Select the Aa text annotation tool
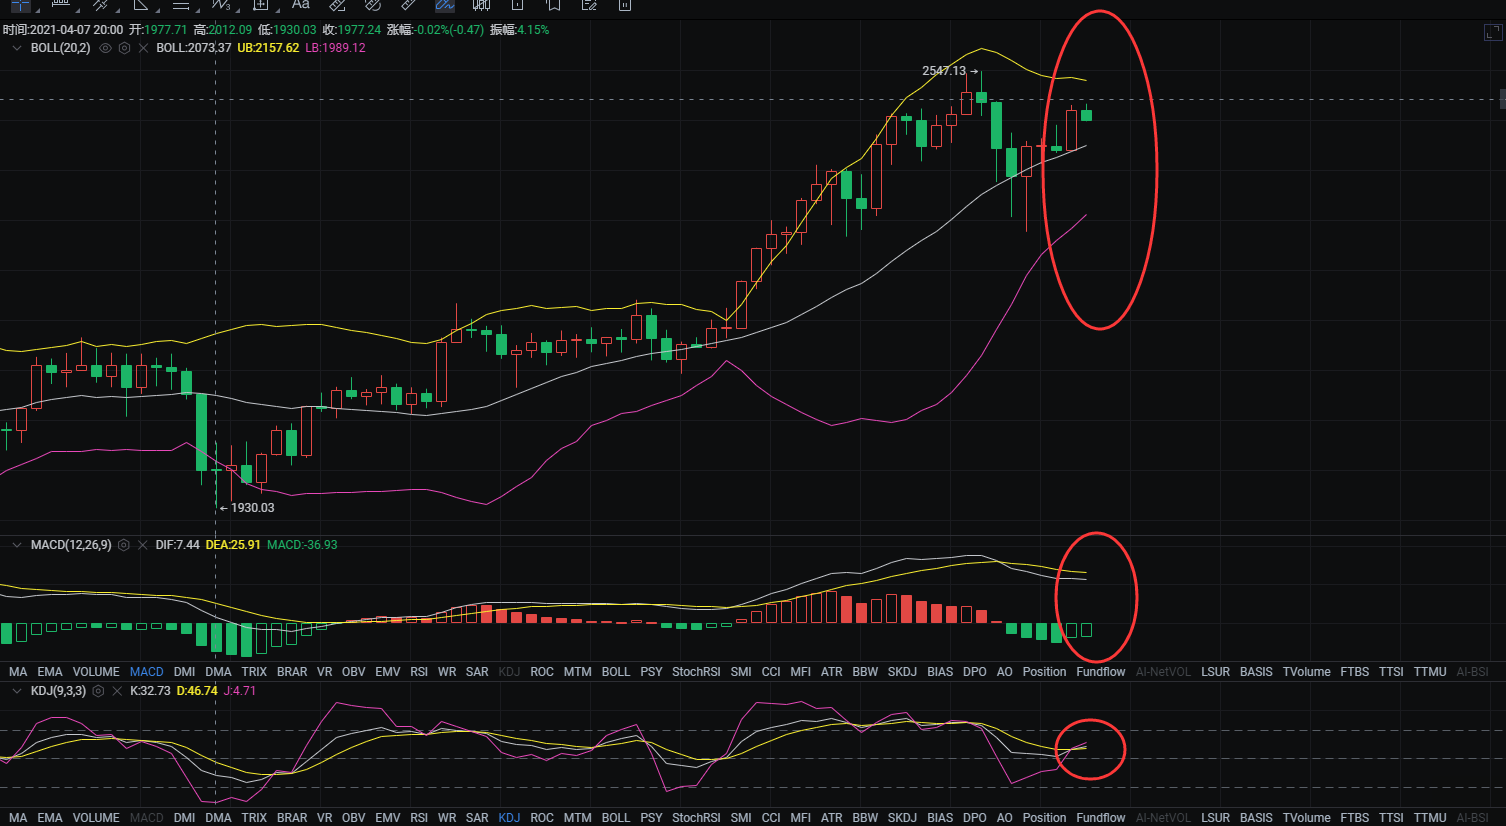The width and height of the screenshot is (1506, 826). tap(301, 5)
